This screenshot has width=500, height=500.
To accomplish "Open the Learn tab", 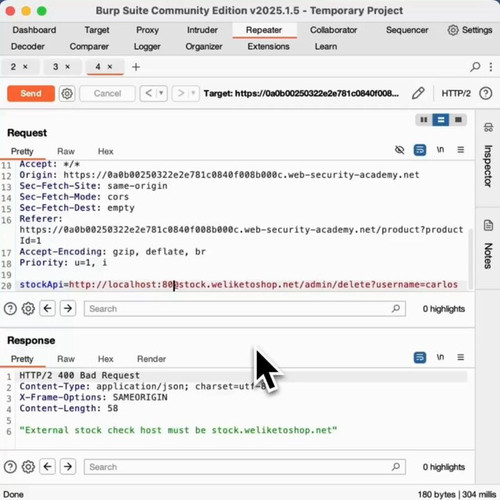I will [x=326, y=47].
